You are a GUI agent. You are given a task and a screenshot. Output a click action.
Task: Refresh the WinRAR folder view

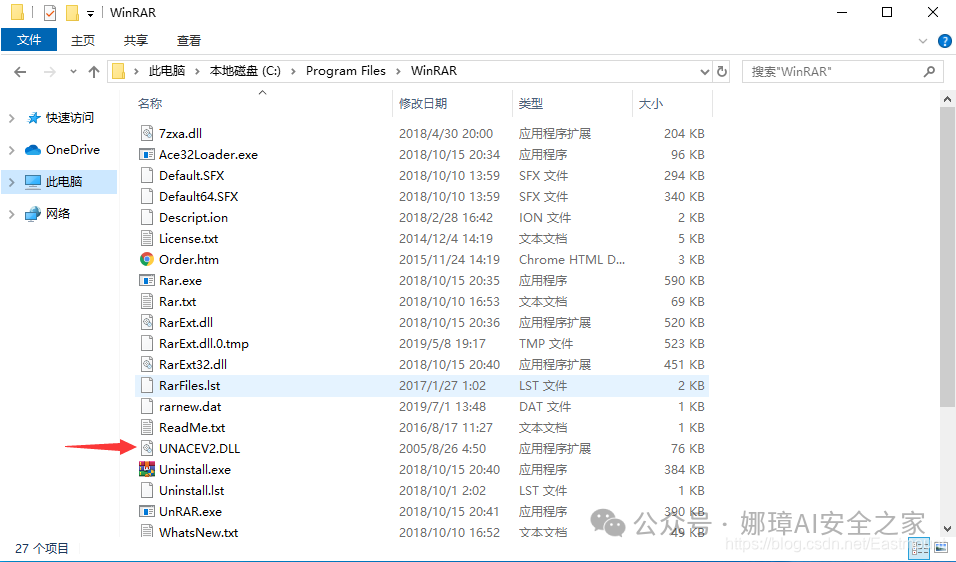pyautogui.click(x=722, y=71)
